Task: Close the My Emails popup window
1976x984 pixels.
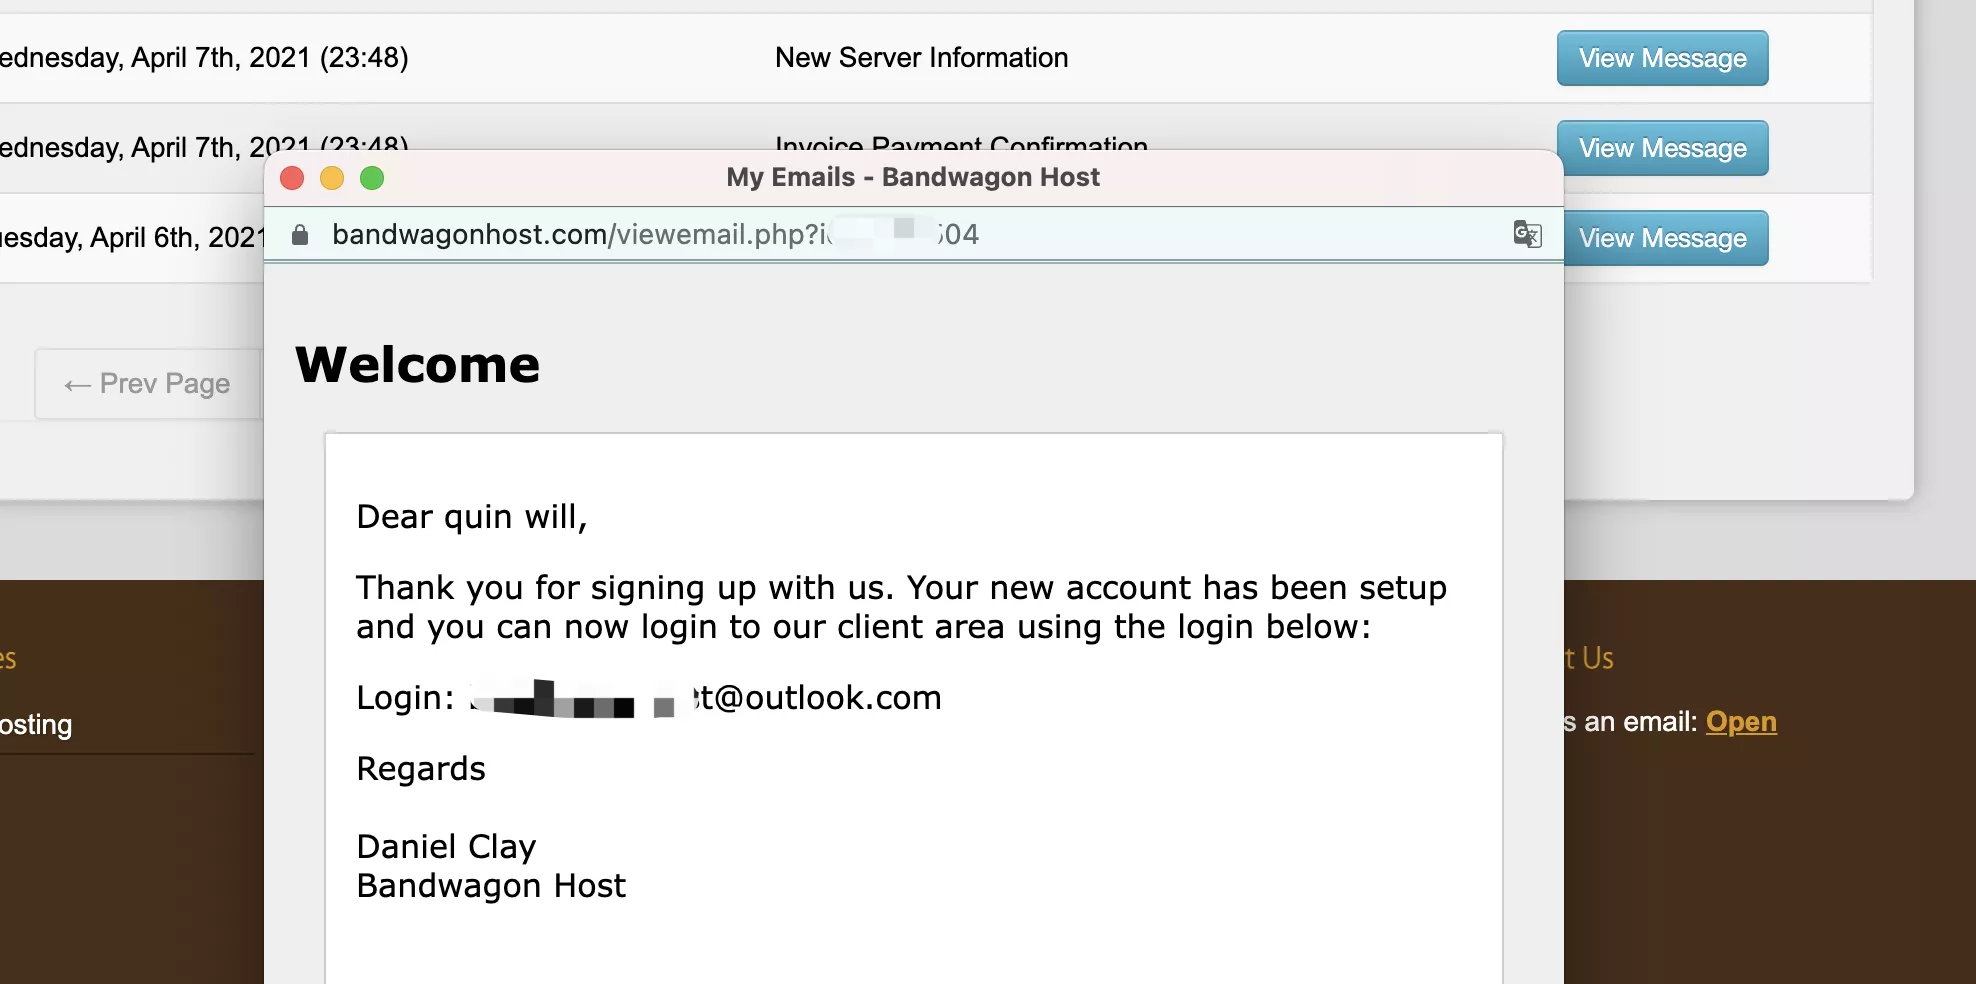Action: click(292, 178)
